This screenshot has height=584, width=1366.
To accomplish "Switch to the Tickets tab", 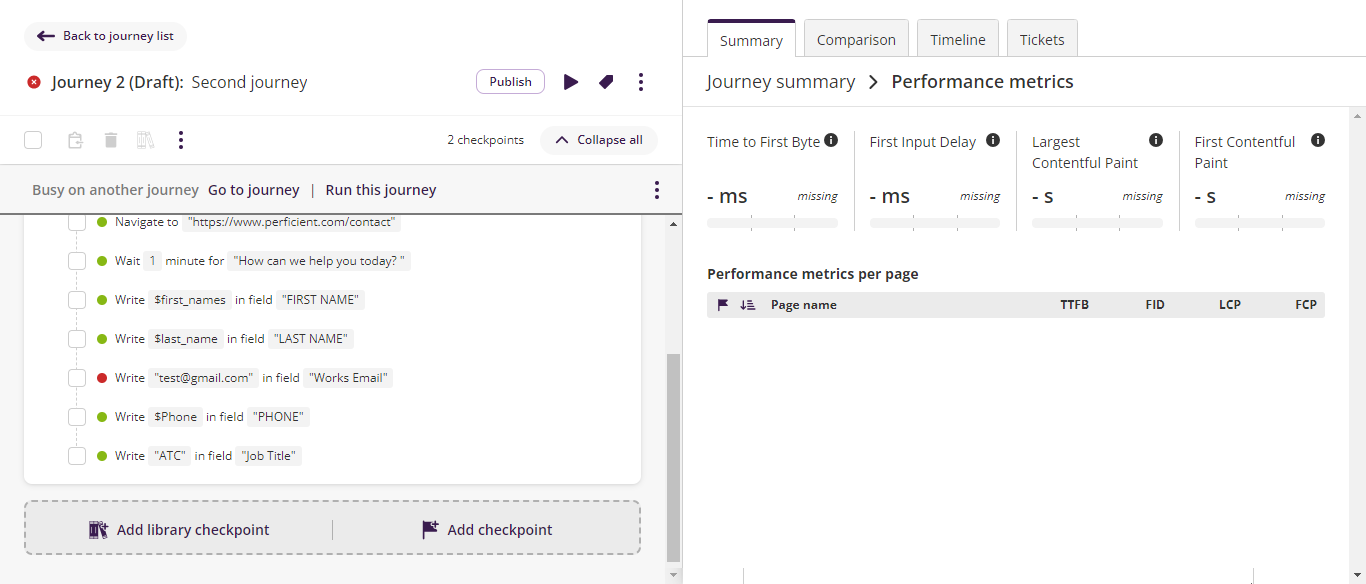I will coord(1042,40).
